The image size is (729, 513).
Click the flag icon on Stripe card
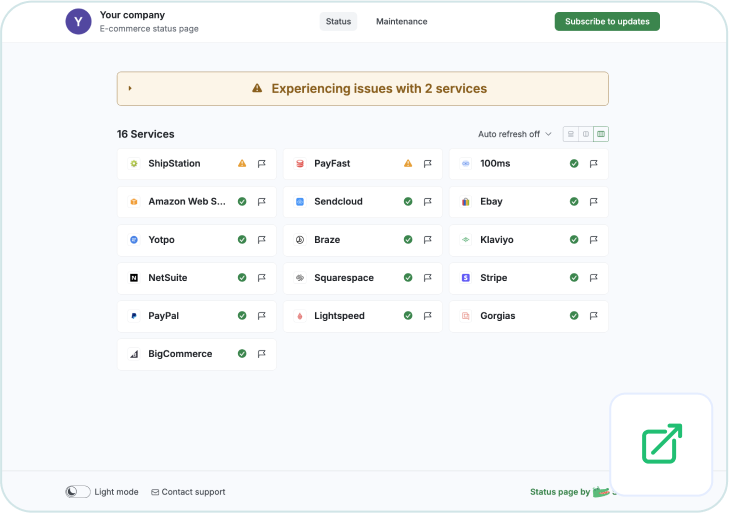click(x=594, y=278)
